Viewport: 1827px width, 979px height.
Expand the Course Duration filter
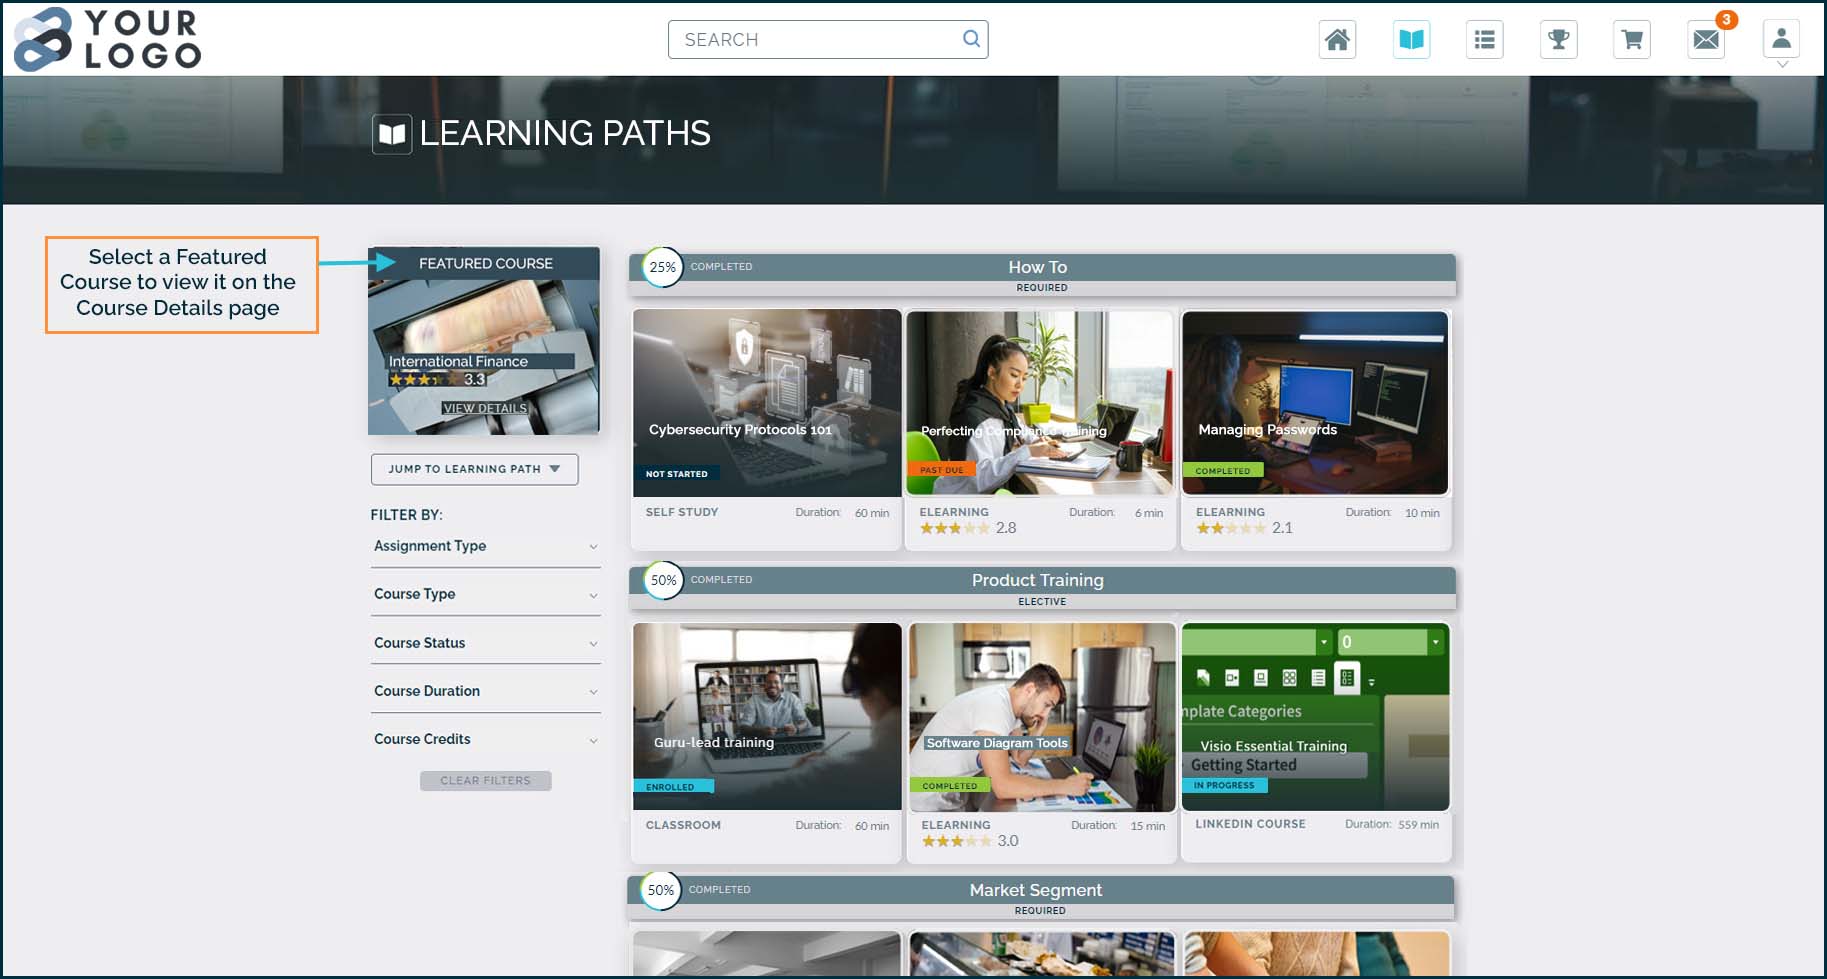[x=485, y=691]
